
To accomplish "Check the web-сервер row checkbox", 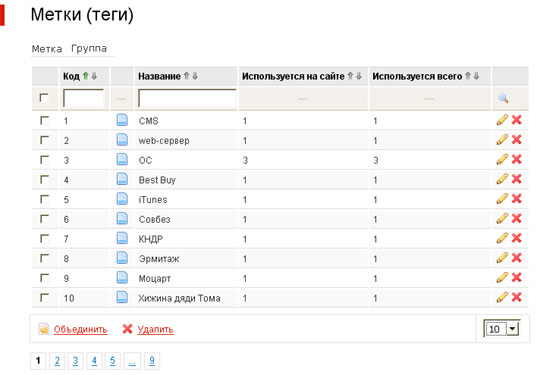I will pyautogui.click(x=45, y=140).
